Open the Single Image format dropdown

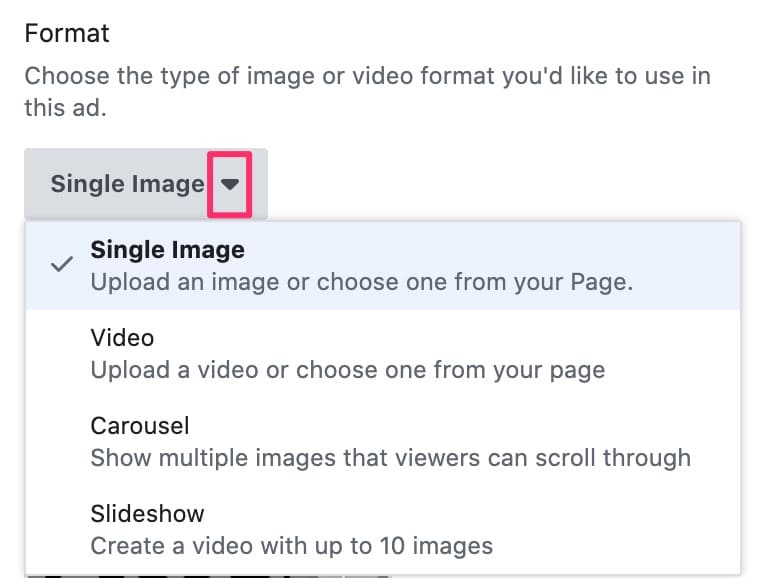click(146, 184)
